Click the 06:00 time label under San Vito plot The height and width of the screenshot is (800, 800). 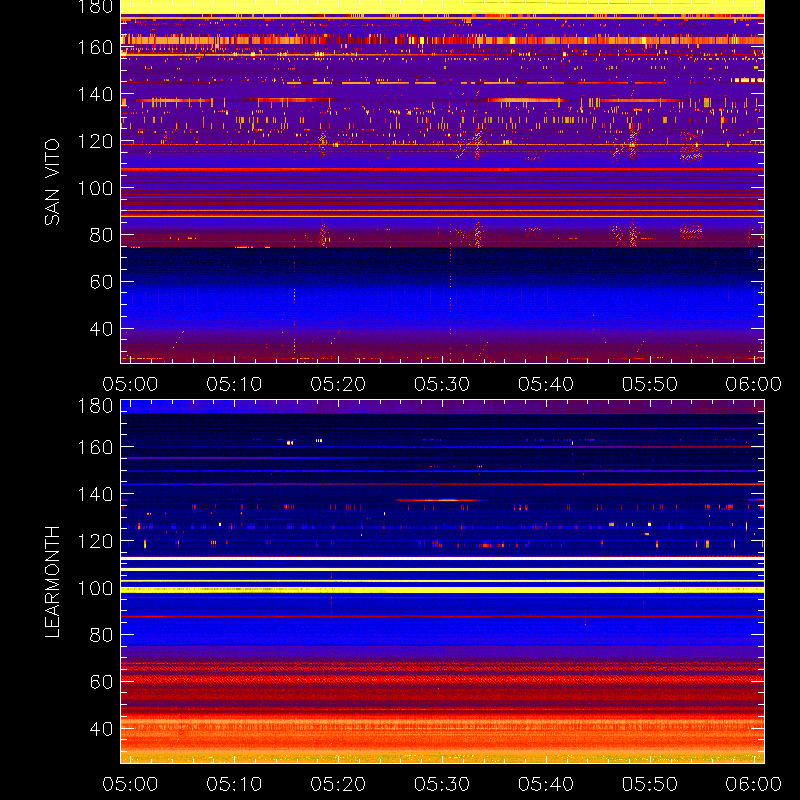pos(754,384)
